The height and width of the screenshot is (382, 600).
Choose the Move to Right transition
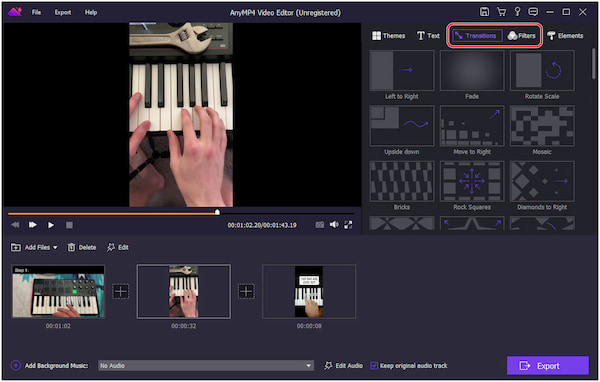472,126
